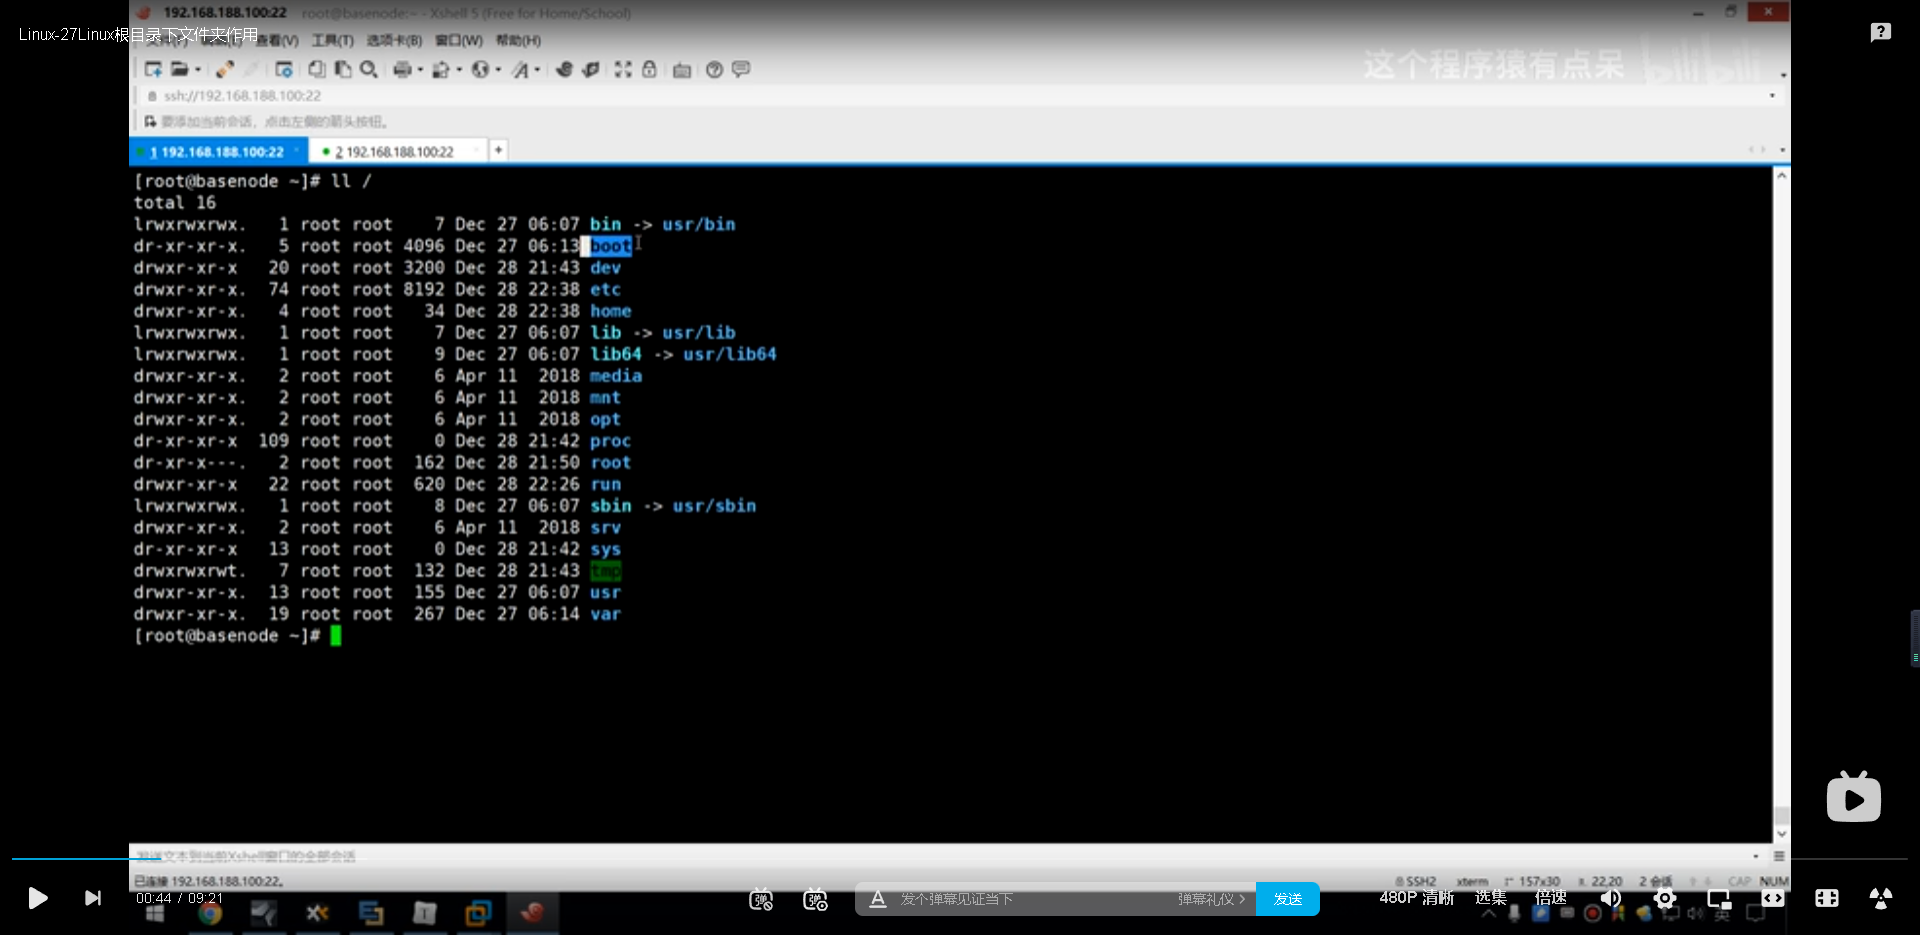The height and width of the screenshot is (935, 1920).
Task: Expand the font icon dropdown arrow
Action: (x=537, y=70)
